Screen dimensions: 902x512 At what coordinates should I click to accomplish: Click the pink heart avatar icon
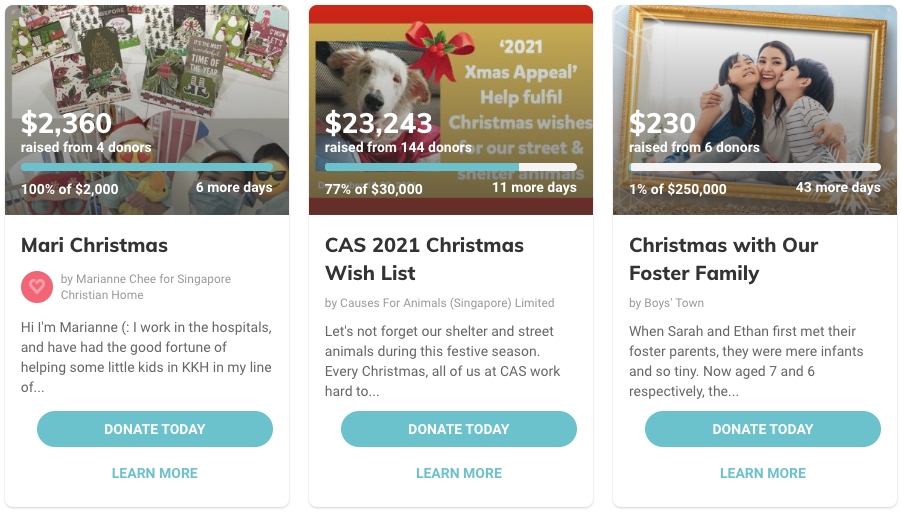click(x=37, y=287)
